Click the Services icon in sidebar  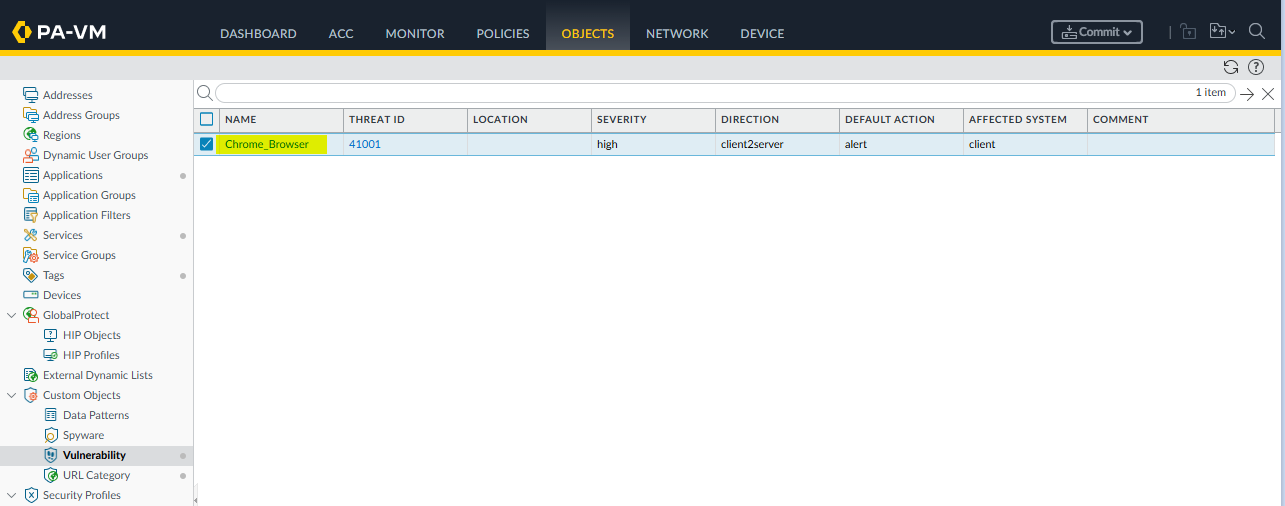(31, 235)
